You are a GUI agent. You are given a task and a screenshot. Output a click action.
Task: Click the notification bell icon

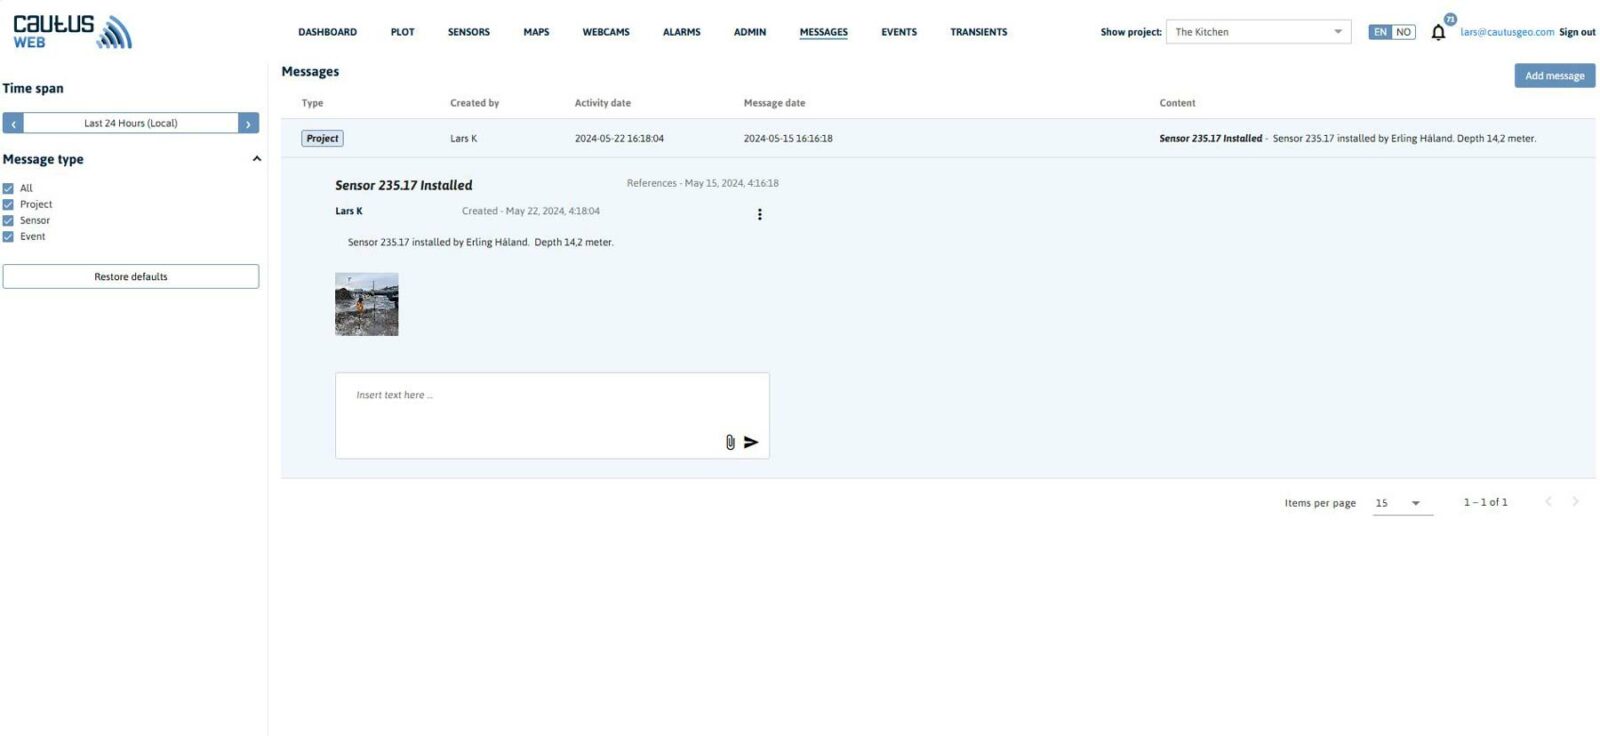(1438, 32)
